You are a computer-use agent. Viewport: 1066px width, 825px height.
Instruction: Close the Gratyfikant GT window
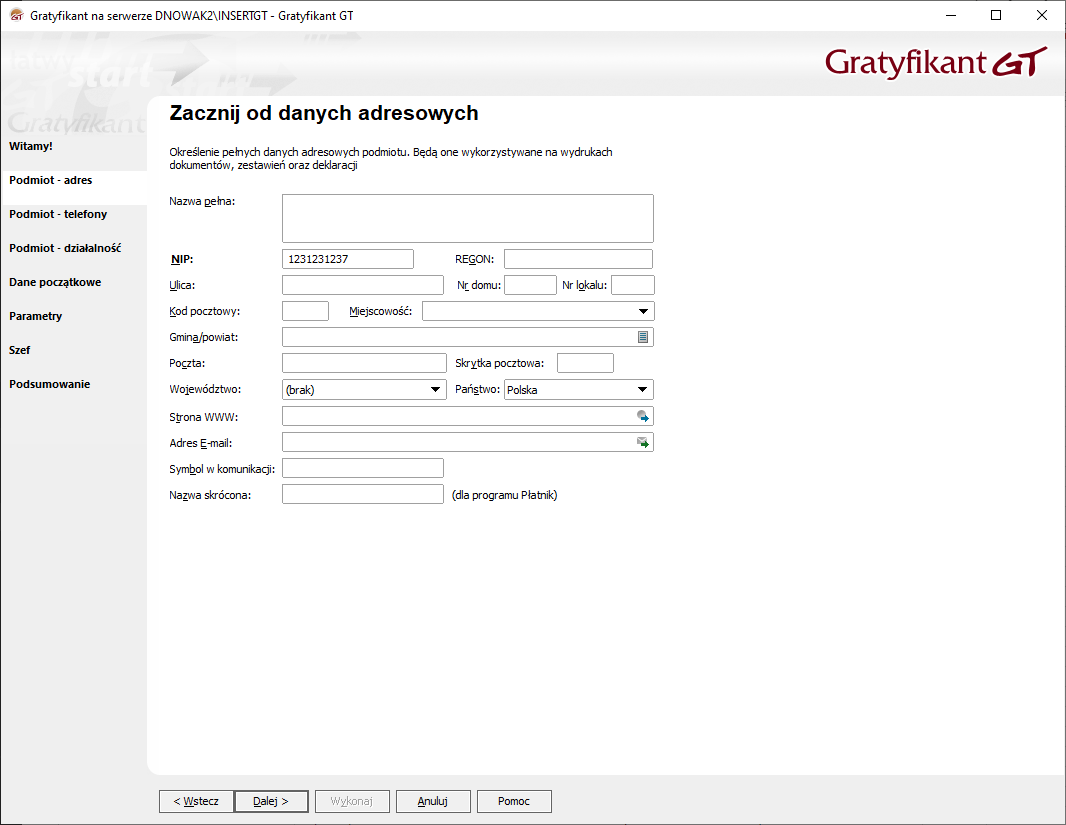[1042, 15]
